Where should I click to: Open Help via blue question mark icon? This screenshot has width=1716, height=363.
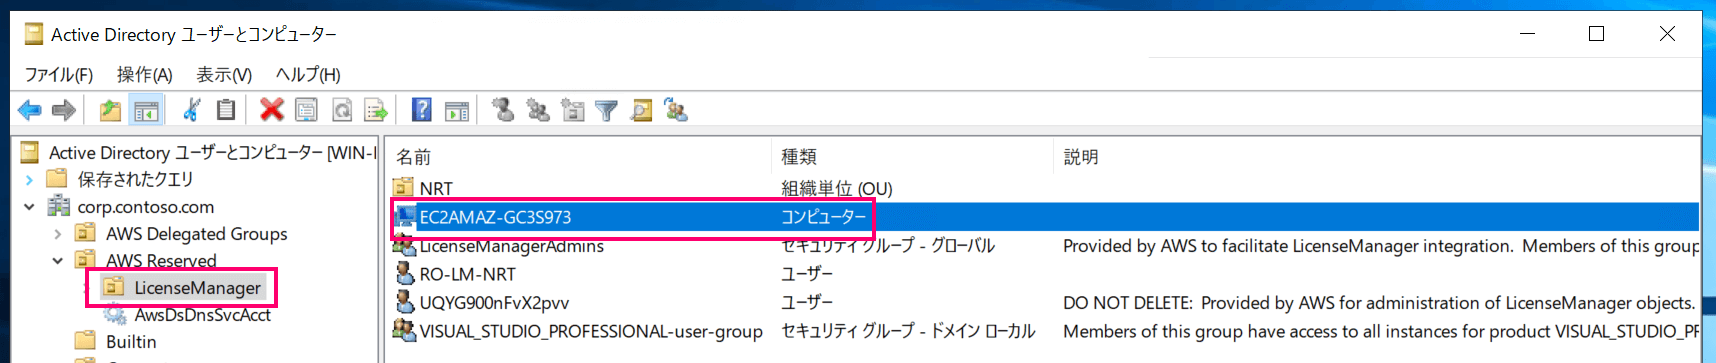point(422,110)
